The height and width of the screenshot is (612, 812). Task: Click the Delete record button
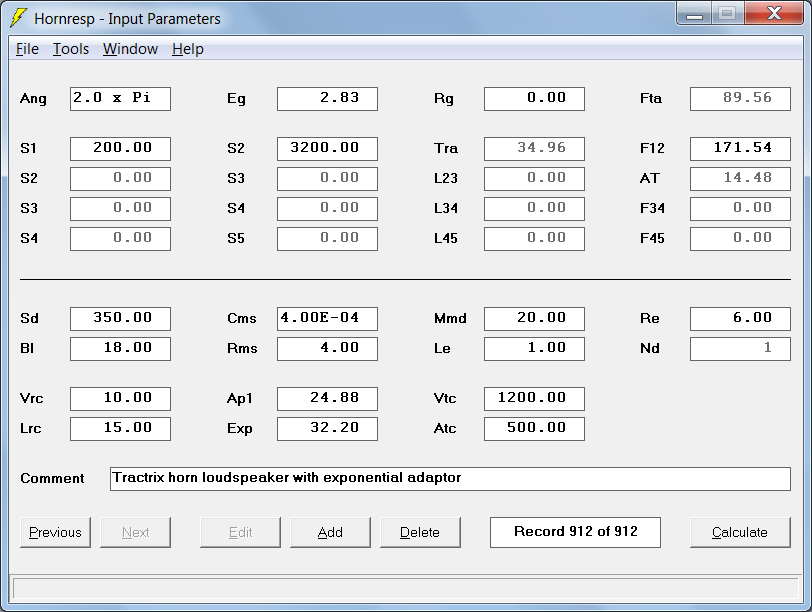[420, 532]
